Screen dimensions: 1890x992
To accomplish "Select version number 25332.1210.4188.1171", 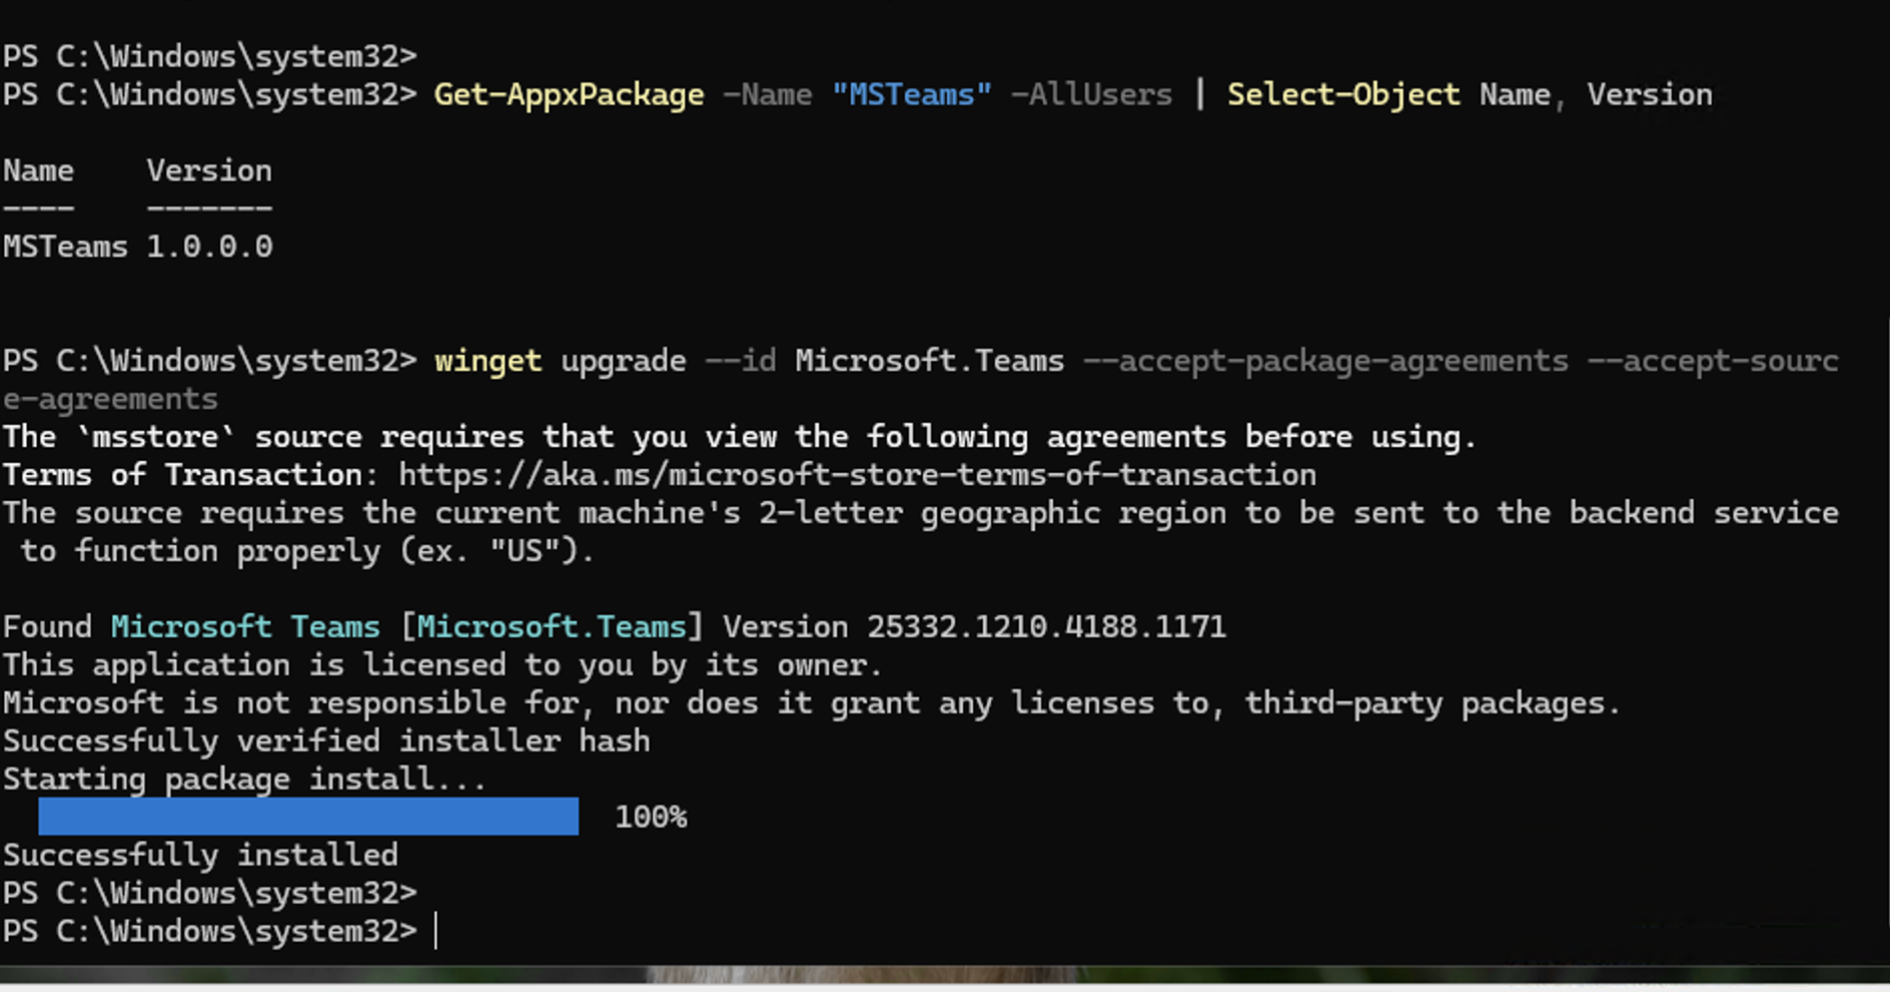I will [x=1046, y=627].
